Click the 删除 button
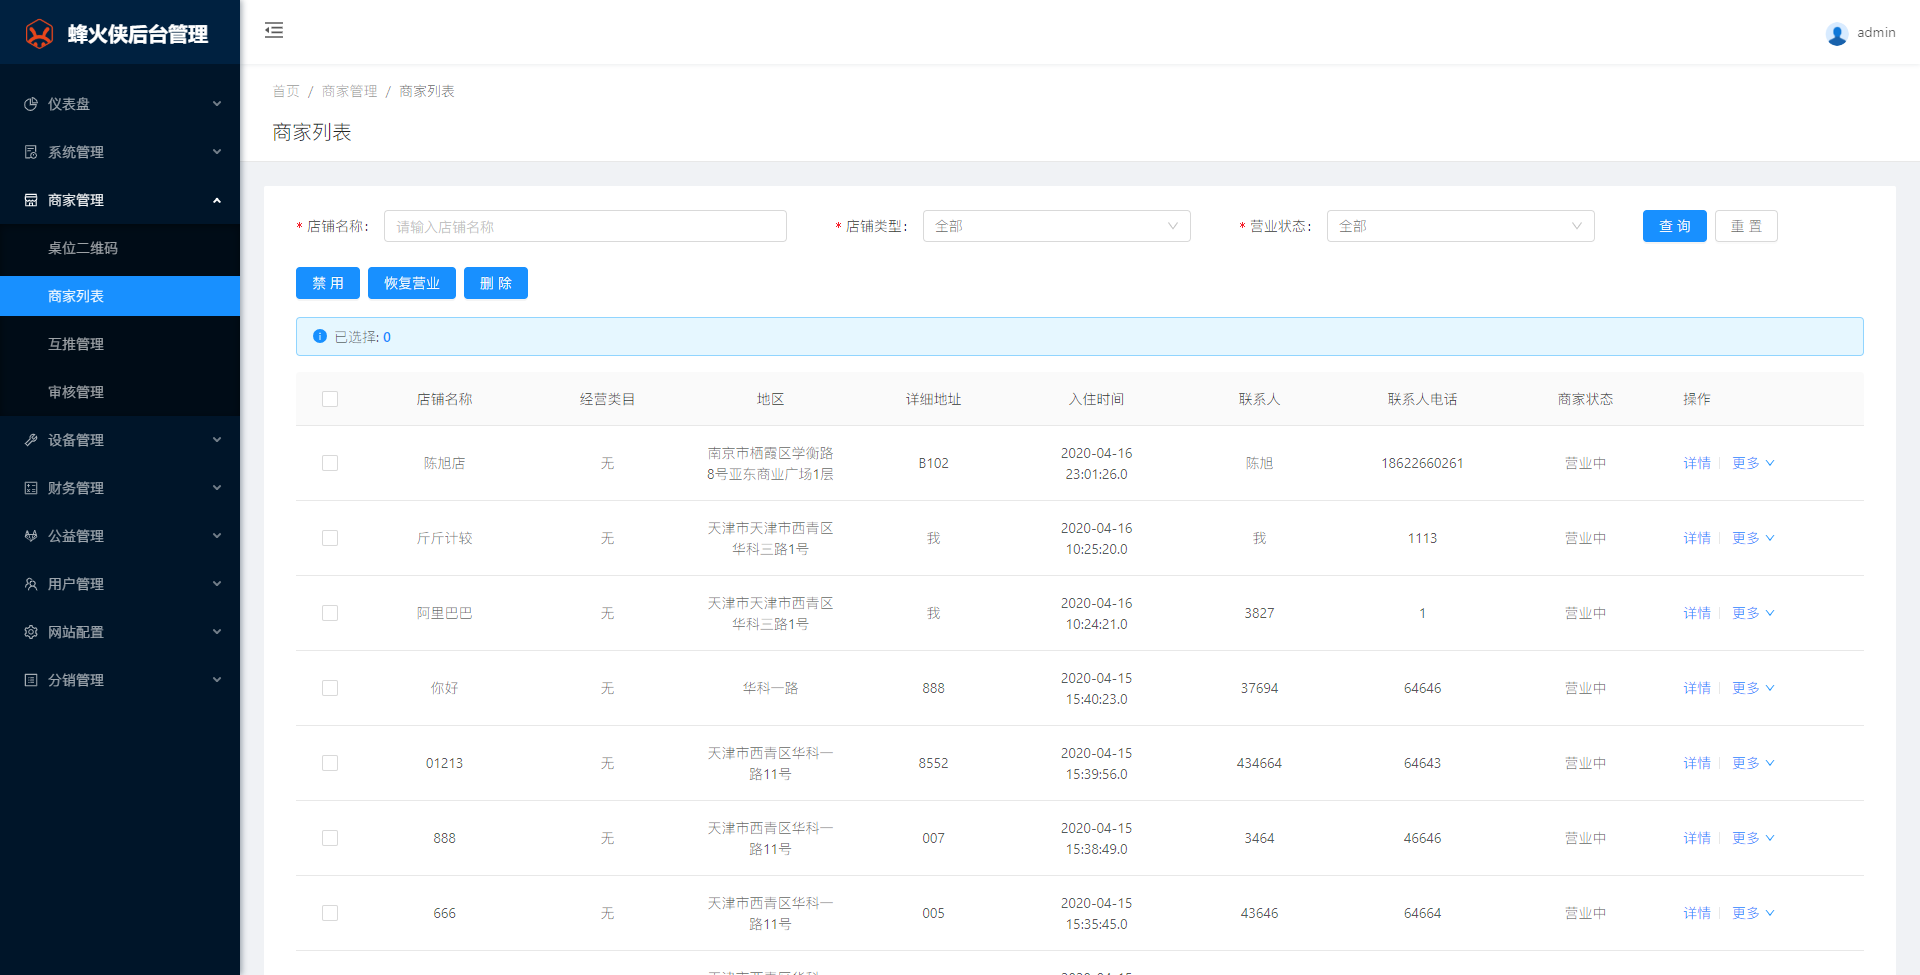The image size is (1920, 975). pos(496,283)
